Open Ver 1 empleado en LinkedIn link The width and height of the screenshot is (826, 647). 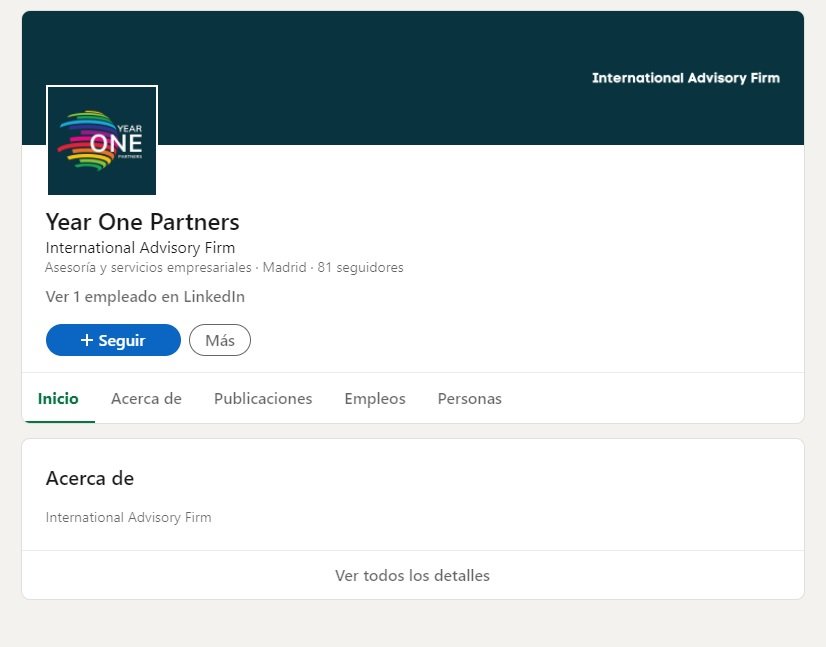[145, 297]
